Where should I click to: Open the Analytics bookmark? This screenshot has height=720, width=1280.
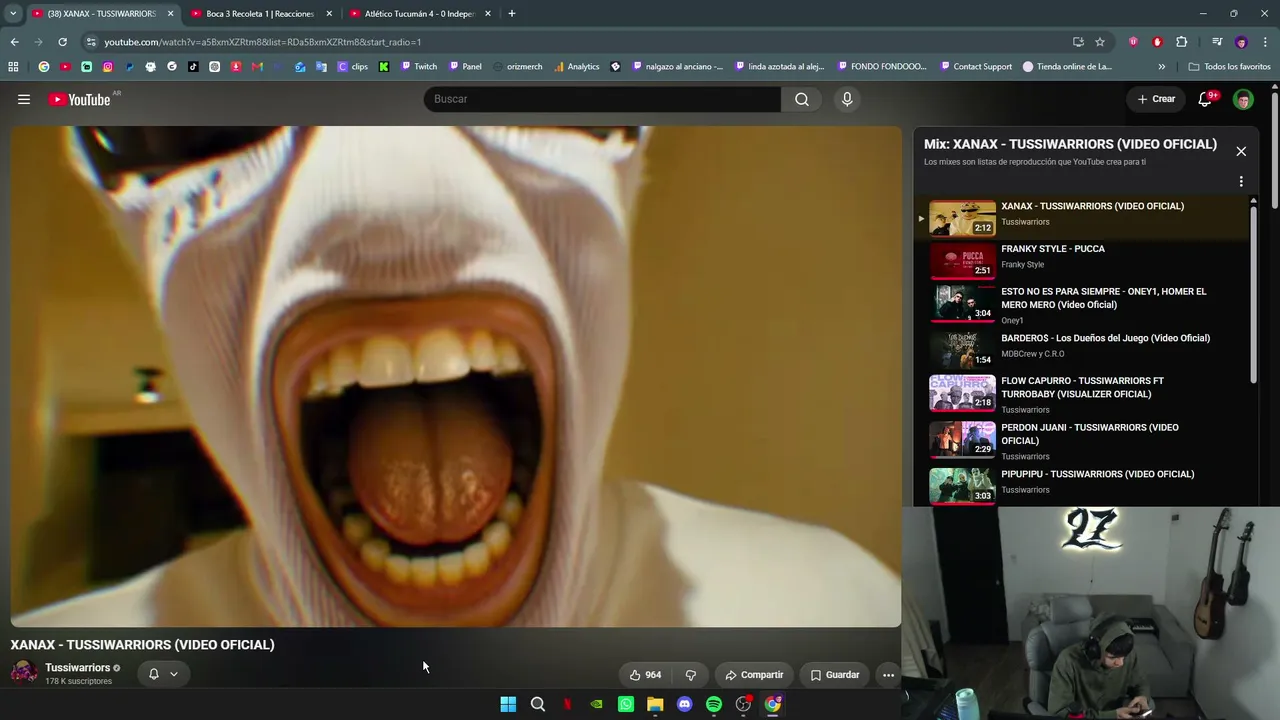576,67
